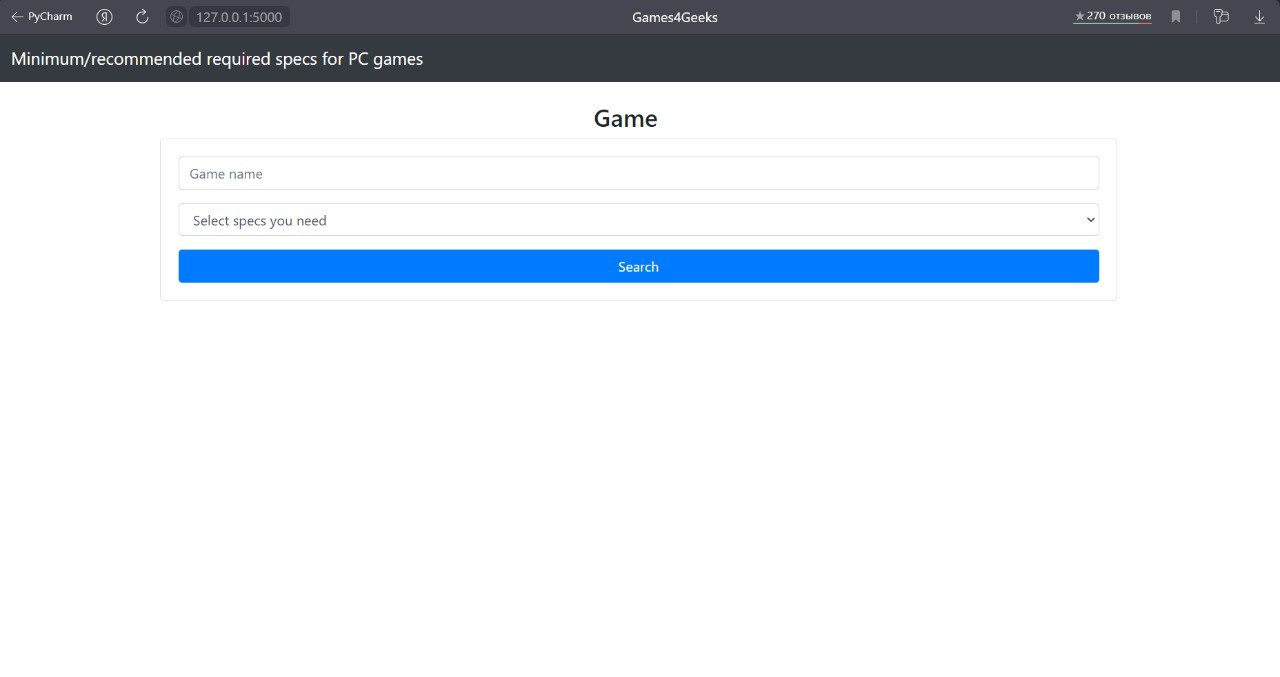Focus the Game name input field
Image resolution: width=1280 pixels, height=677 pixels.
coord(638,172)
